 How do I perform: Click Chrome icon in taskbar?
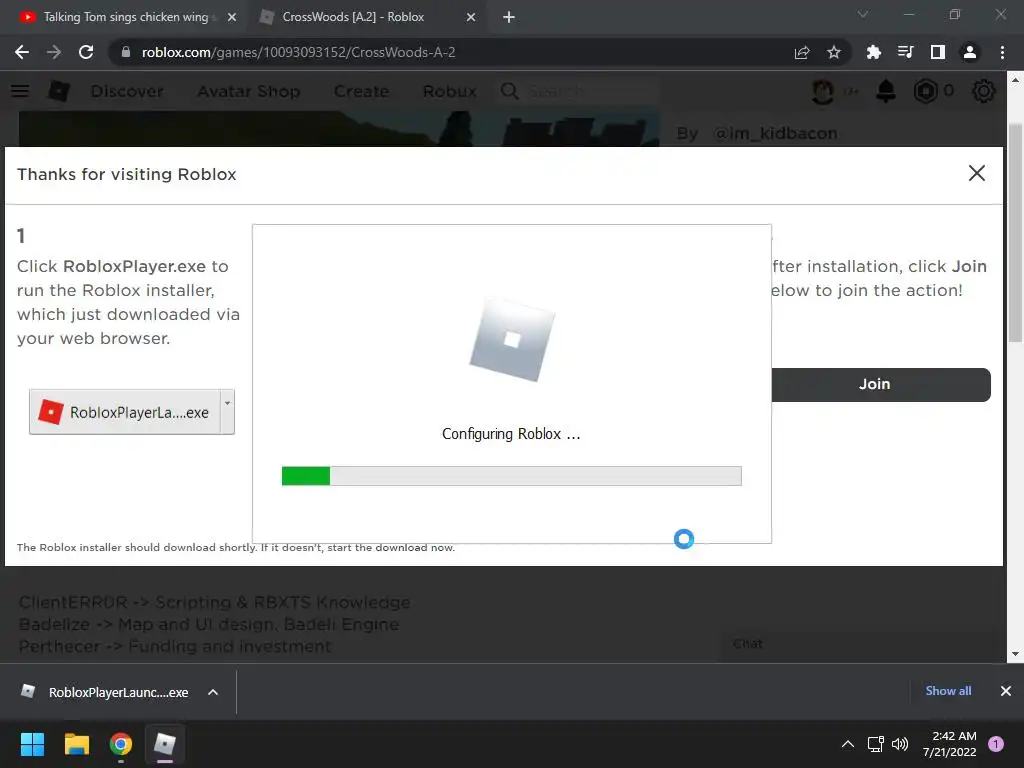click(x=121, y=744)
